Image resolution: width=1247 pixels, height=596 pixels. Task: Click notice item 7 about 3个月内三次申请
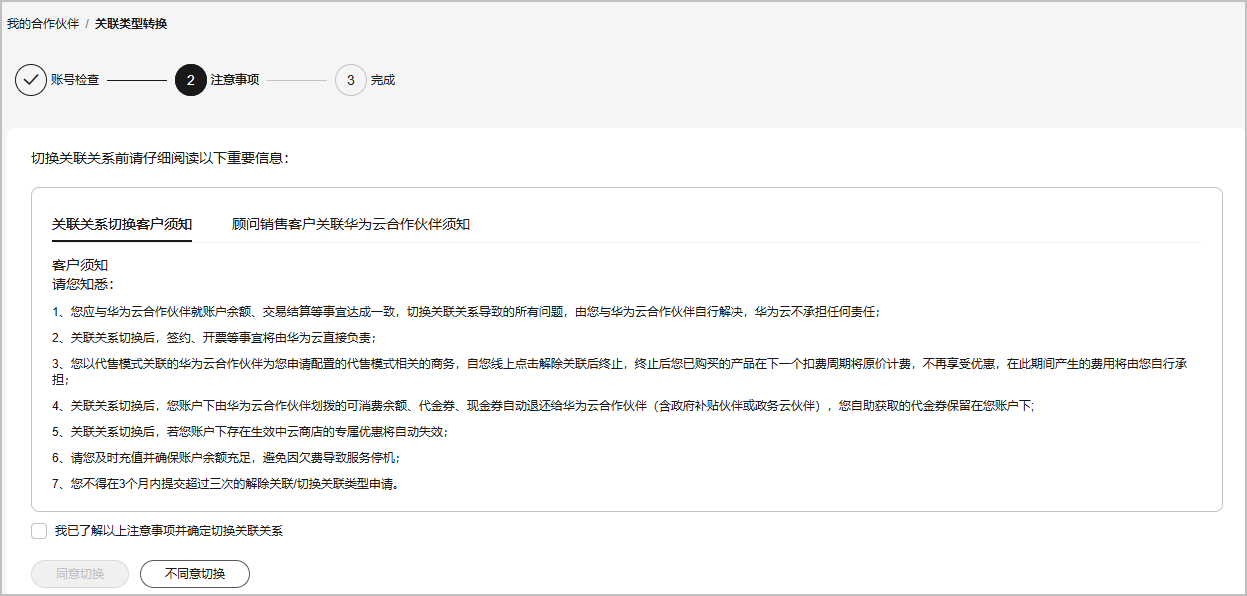pos(226,485)
